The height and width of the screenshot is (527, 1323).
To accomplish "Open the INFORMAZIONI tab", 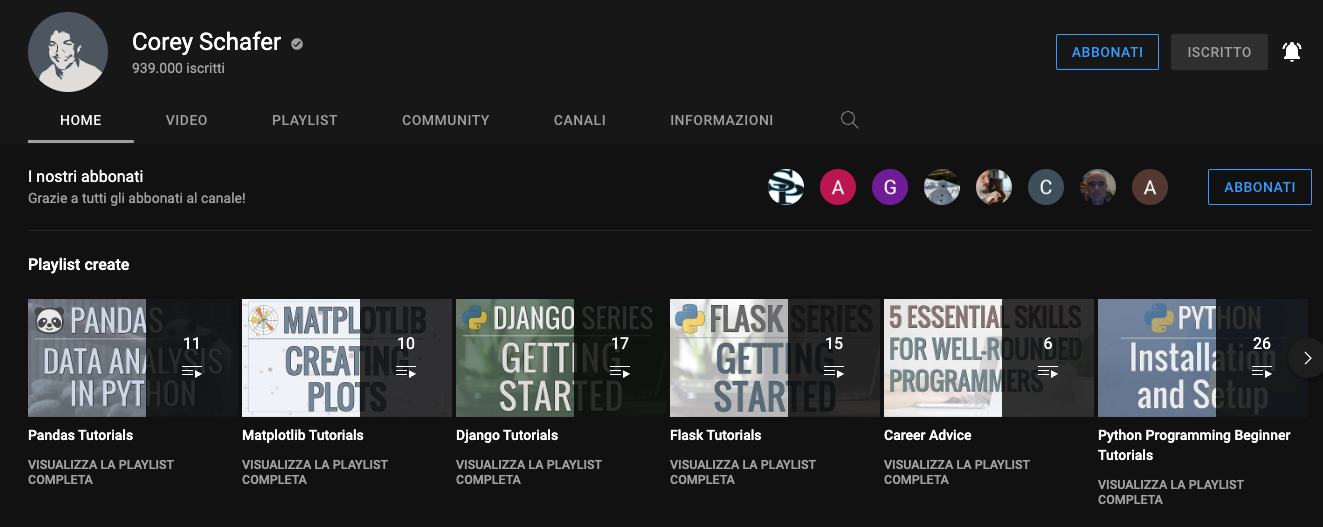I will pyautogui.click(x=722, y=120).
